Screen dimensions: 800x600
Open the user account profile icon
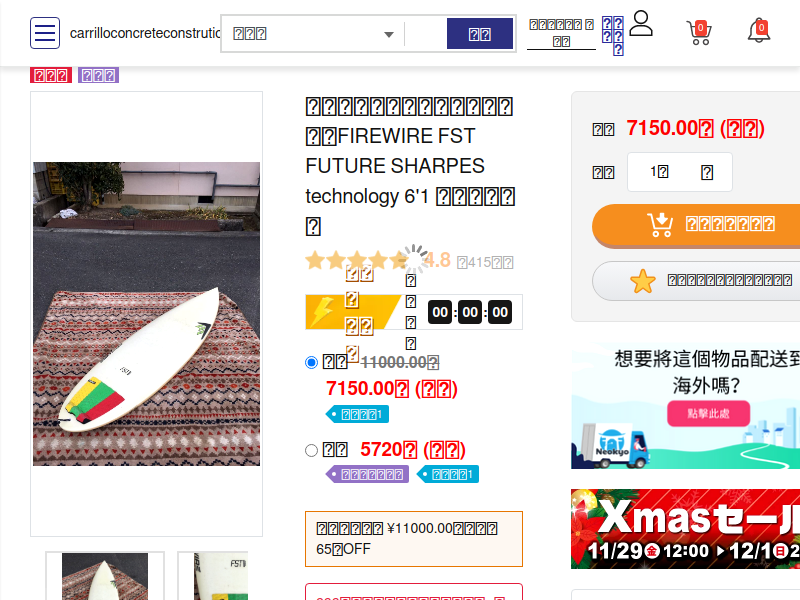tap(641, 24)
